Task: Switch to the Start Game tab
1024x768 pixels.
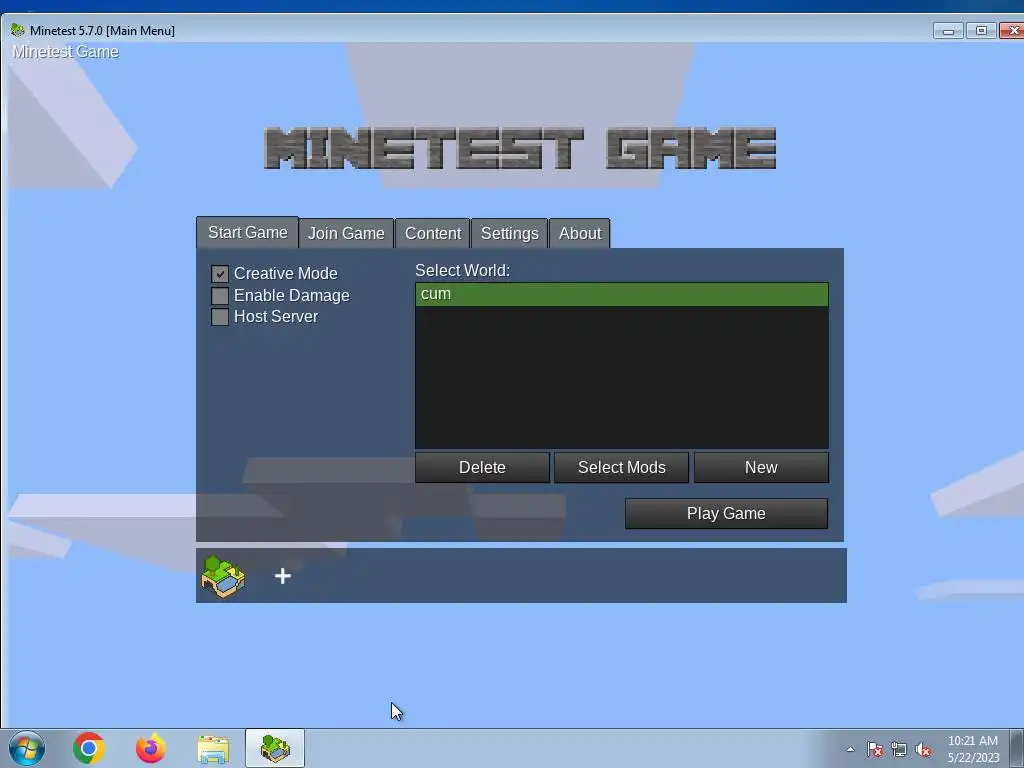Action: [x=248, y=232]
